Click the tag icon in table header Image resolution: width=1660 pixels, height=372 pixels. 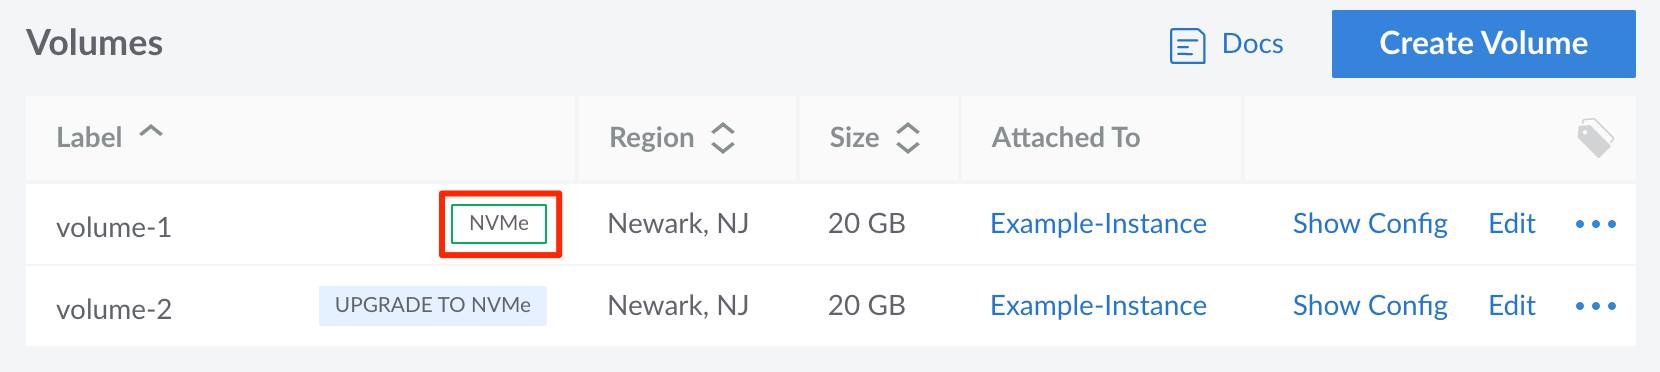pos(1595,138)
